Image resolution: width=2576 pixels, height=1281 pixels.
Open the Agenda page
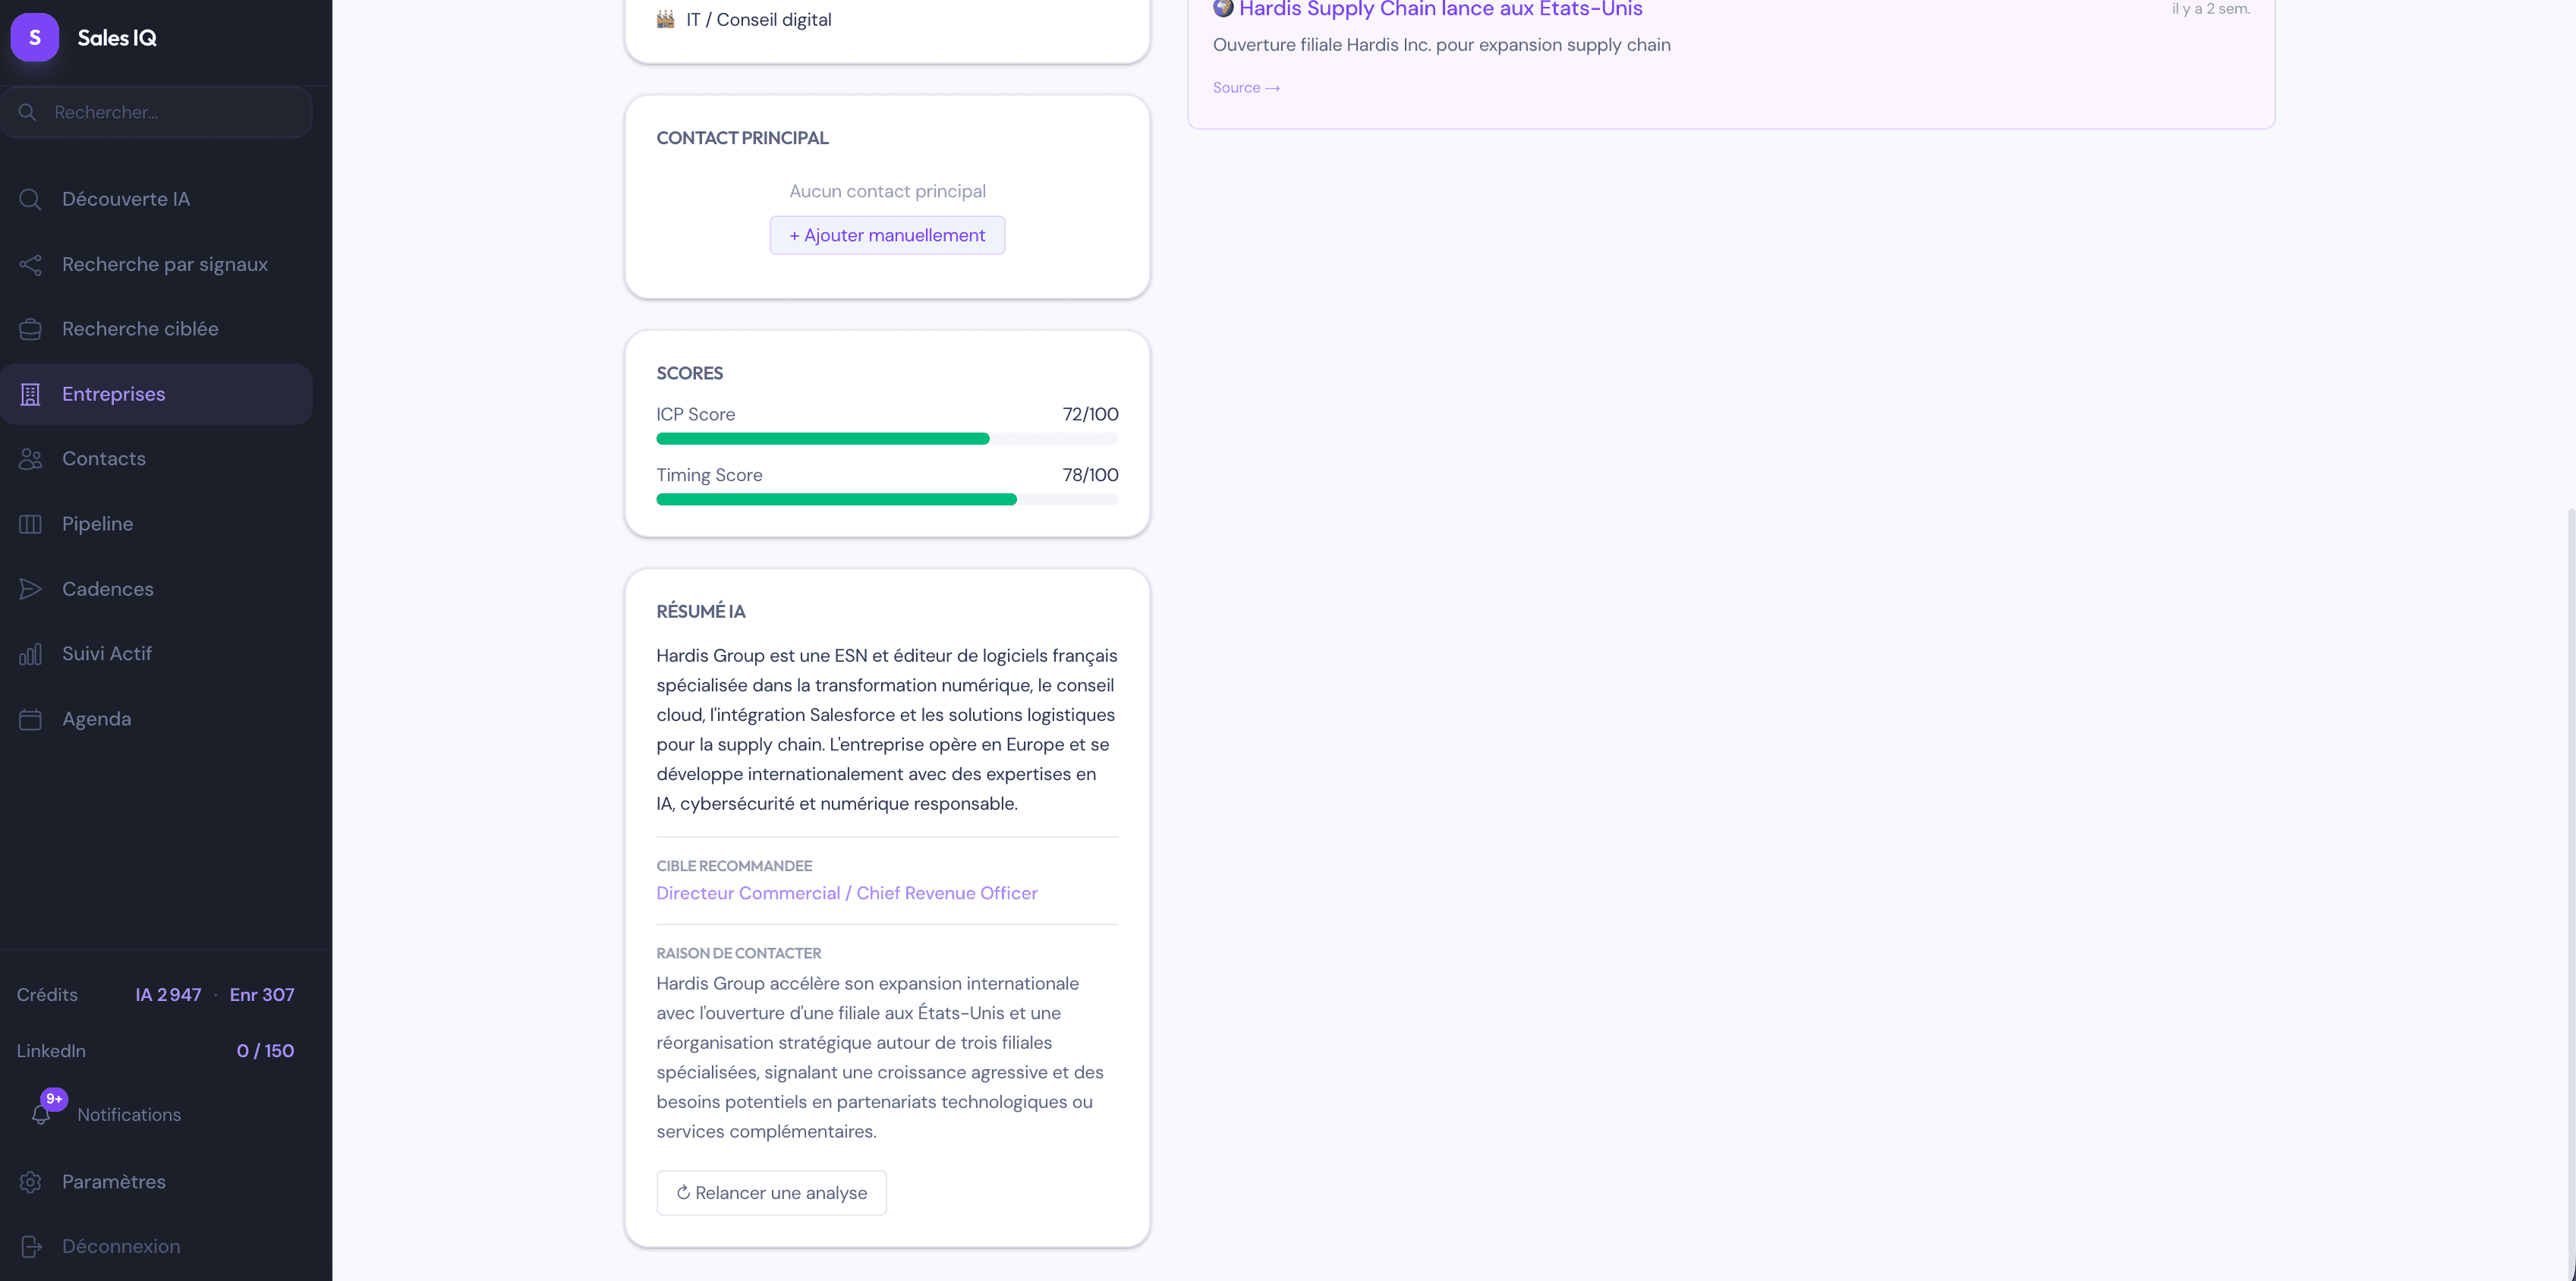[157, 719]
